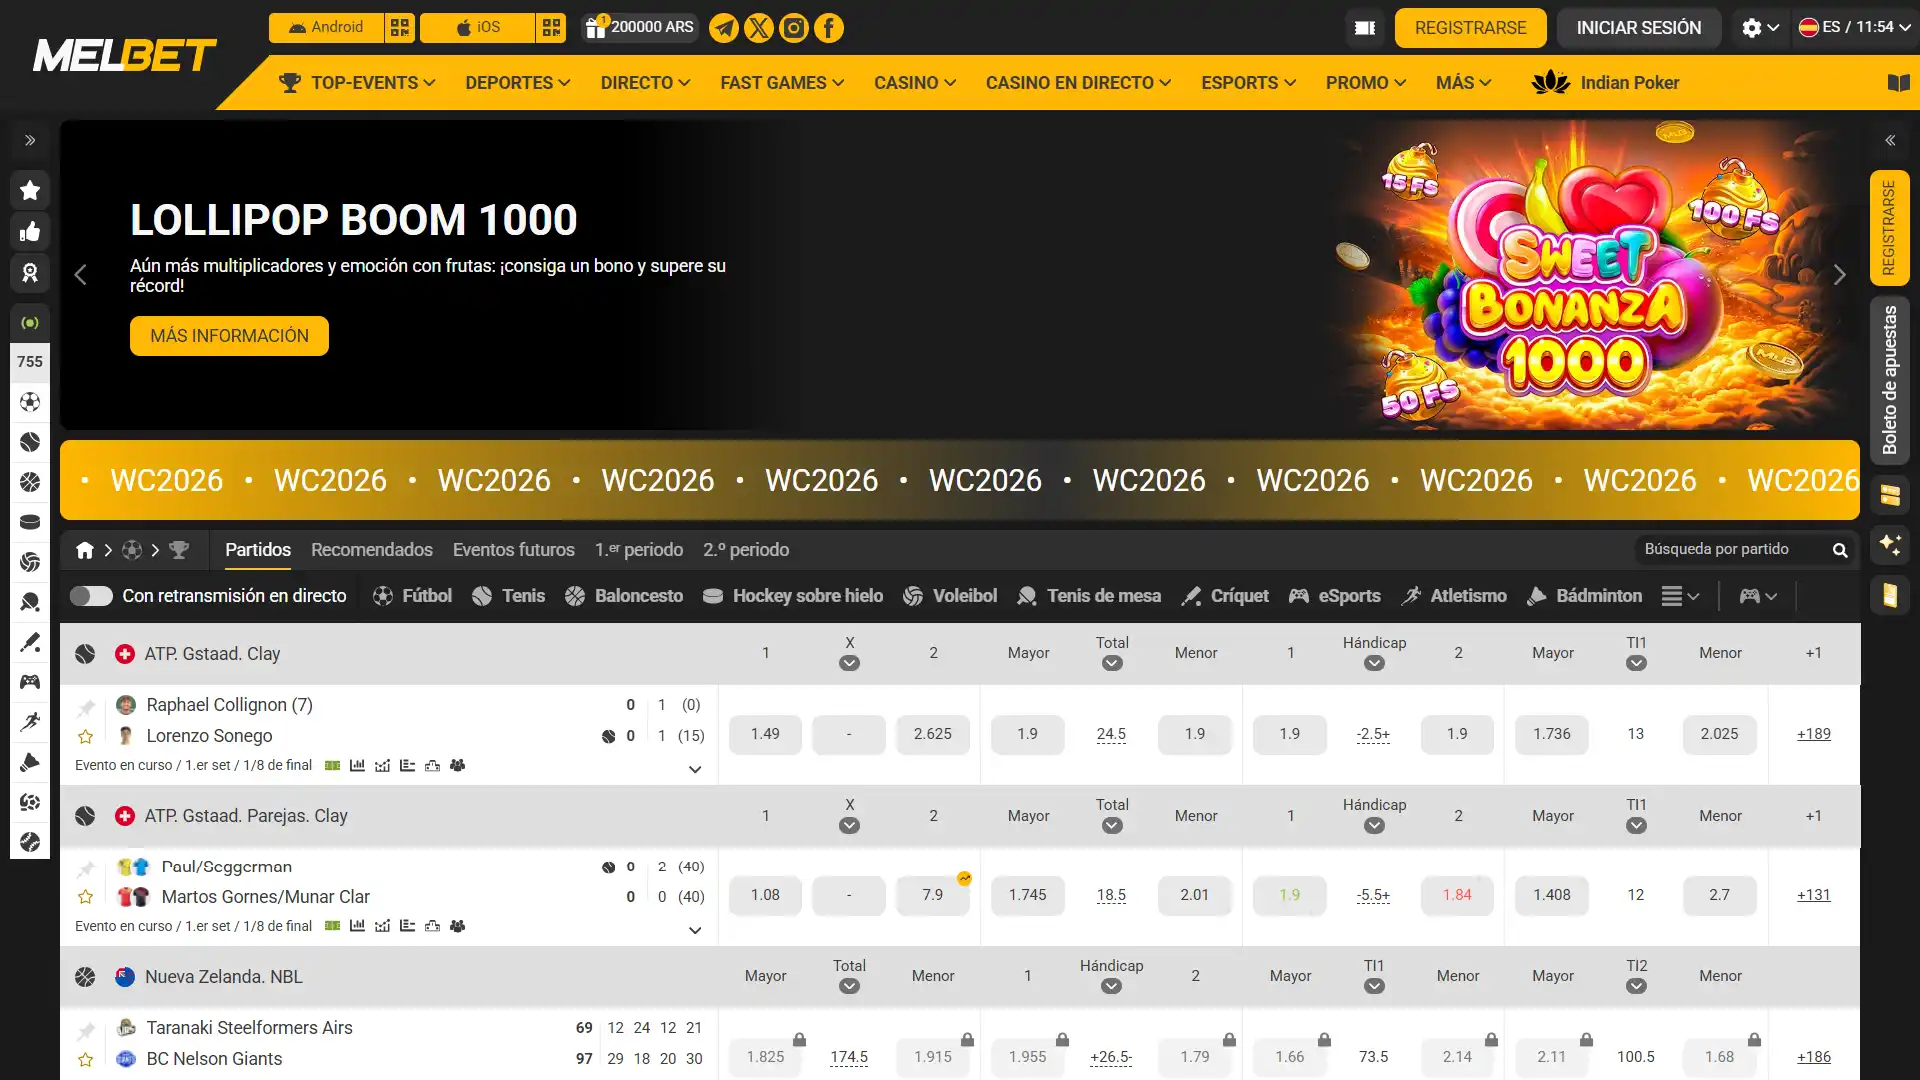The width and height of the screenshot is (1920, 1080).
Task: Open the Boleto de apuestas side tab
Action: pos(1890,380)
